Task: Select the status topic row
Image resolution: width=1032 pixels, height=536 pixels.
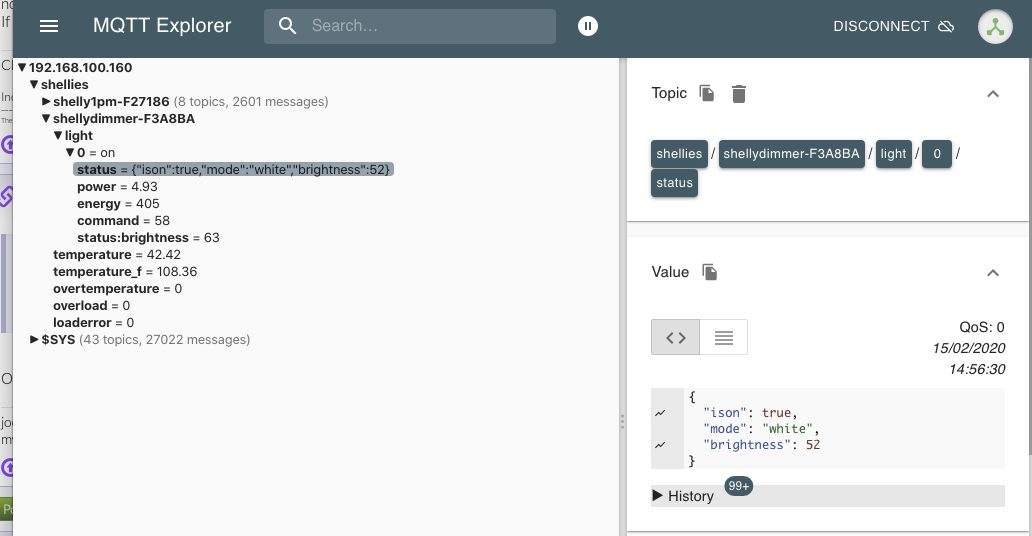Action: [x=234, y=169]
